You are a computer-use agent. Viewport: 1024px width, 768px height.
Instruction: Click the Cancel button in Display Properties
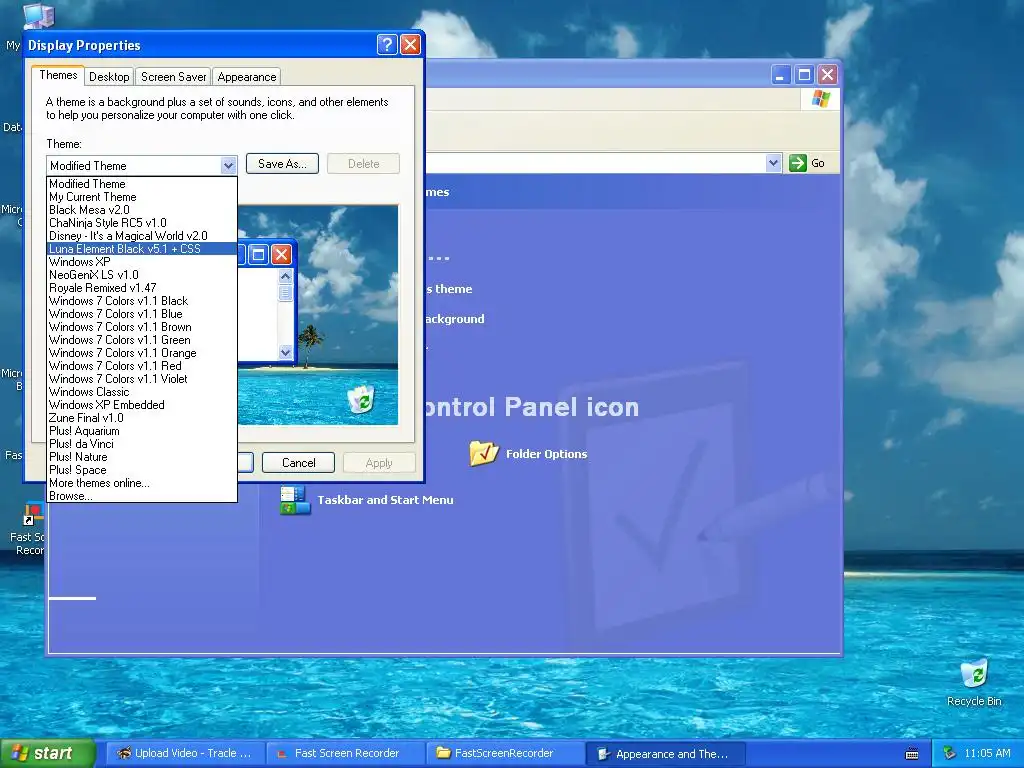(298, 462)
